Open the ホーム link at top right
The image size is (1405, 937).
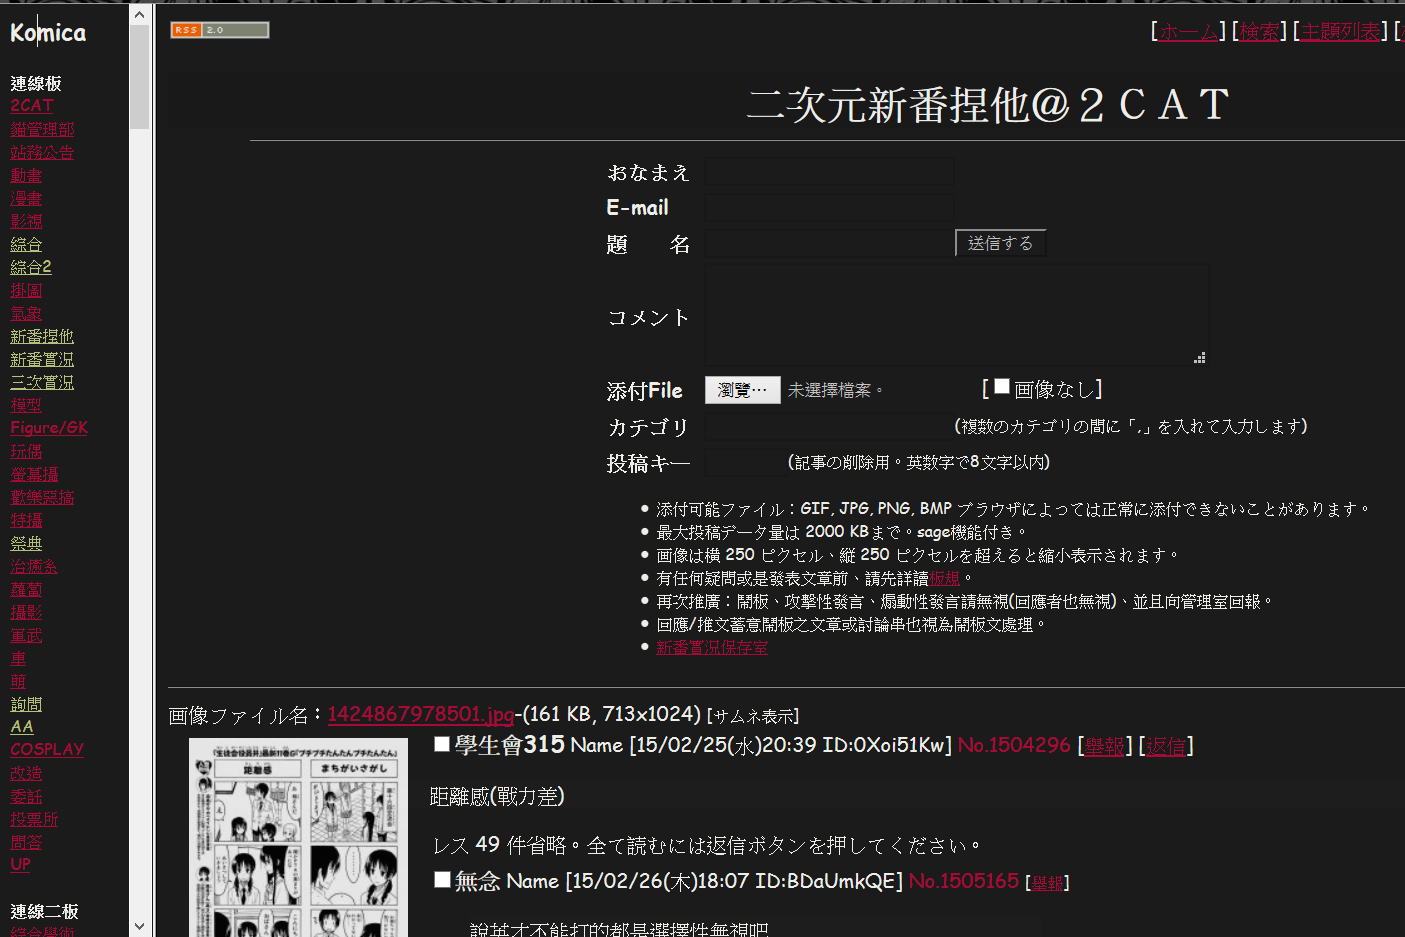(1188, 30)
